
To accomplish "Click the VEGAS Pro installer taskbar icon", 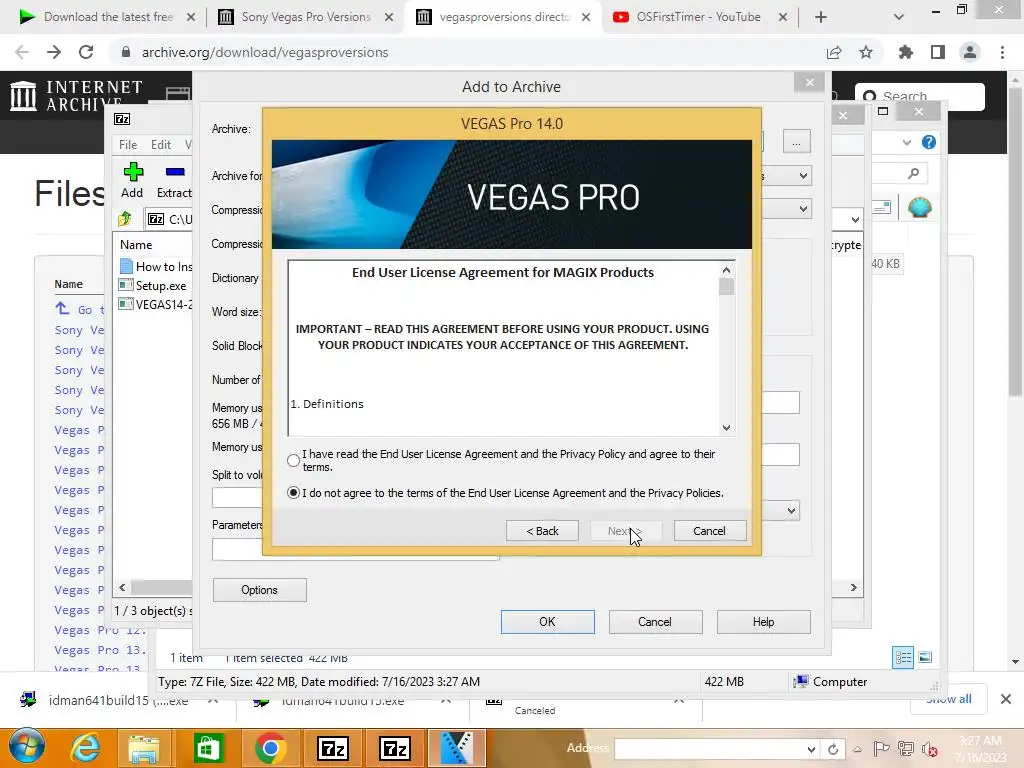I will [456, 748].
